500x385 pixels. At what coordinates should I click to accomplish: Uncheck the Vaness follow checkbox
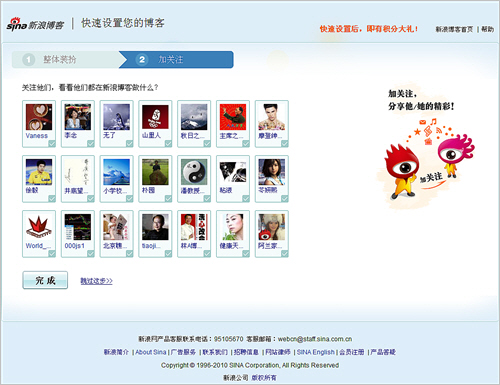52,144
